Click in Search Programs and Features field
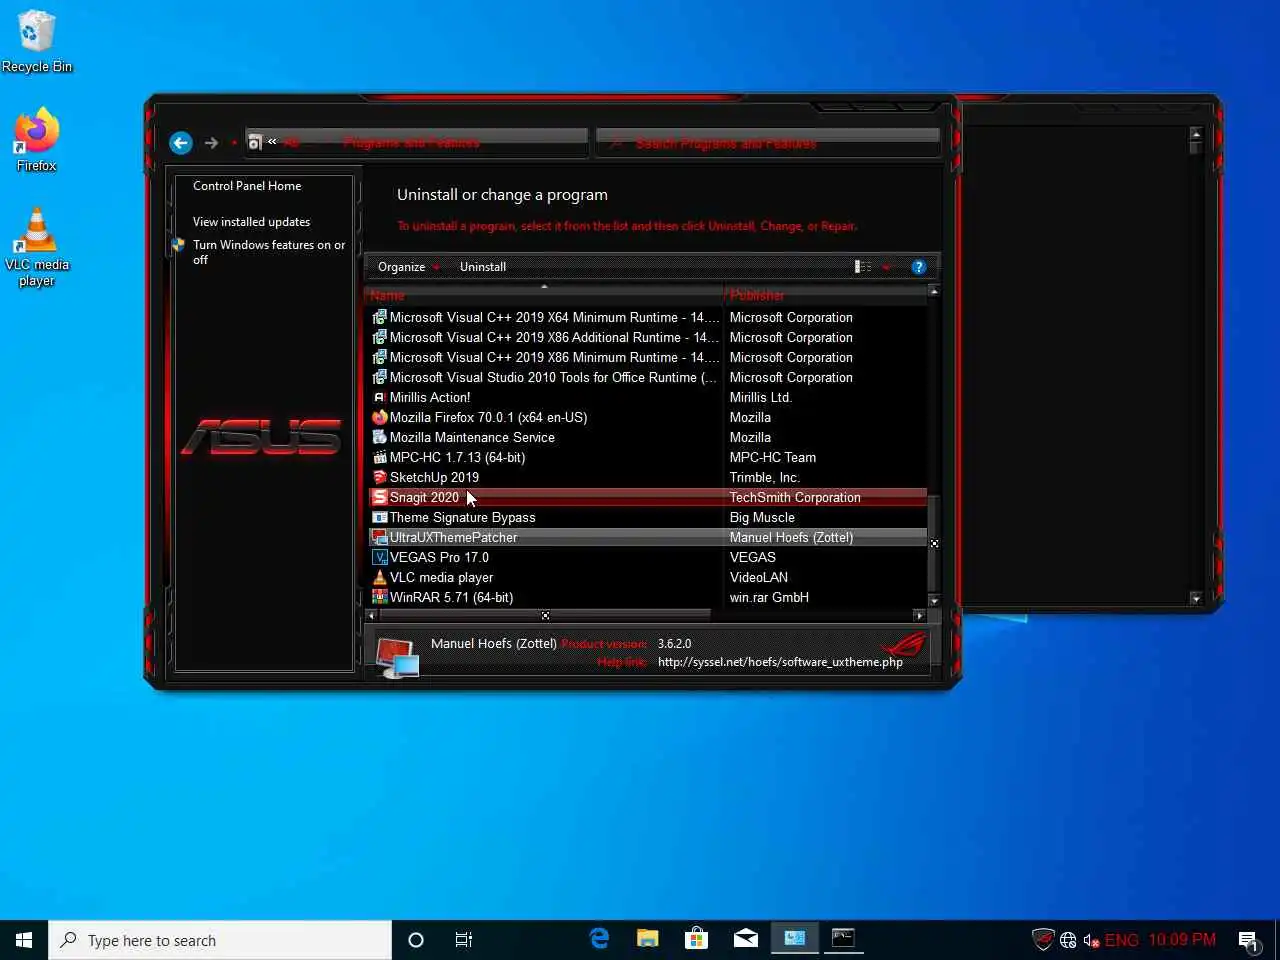 click(x=768, y=143)
